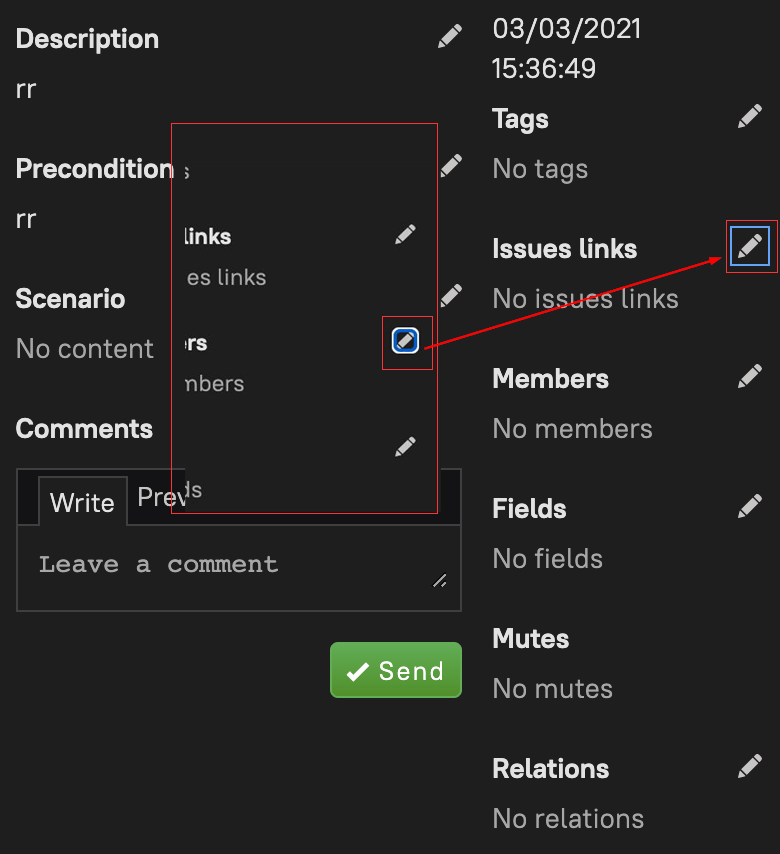This screenshot has height=854, width=780.
Task: Click the "No tags" placeholder text
Action: 540,169
